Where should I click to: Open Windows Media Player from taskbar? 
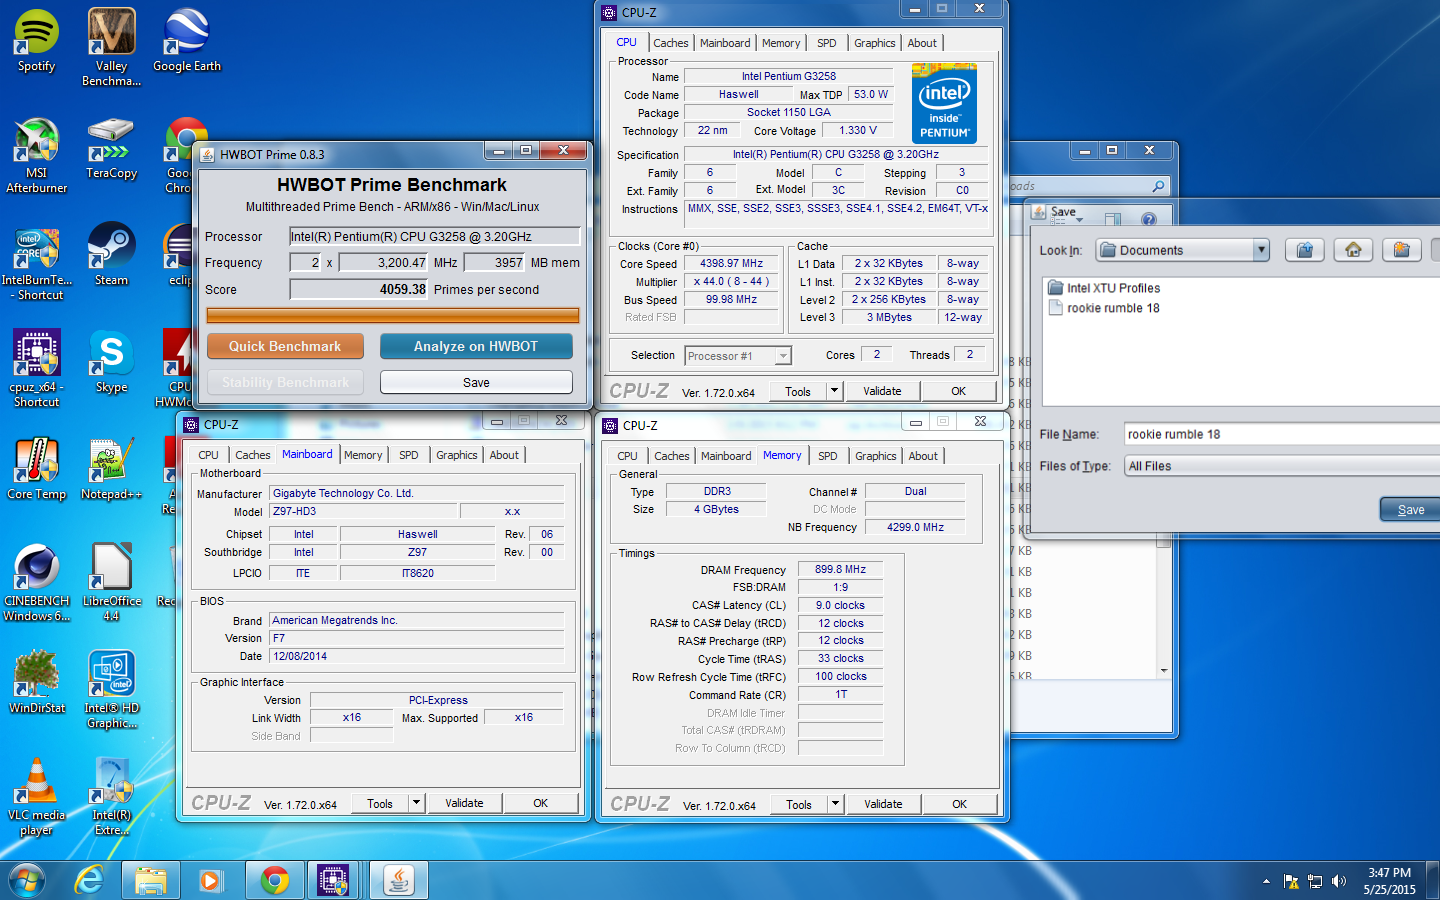tap(210, 881)
